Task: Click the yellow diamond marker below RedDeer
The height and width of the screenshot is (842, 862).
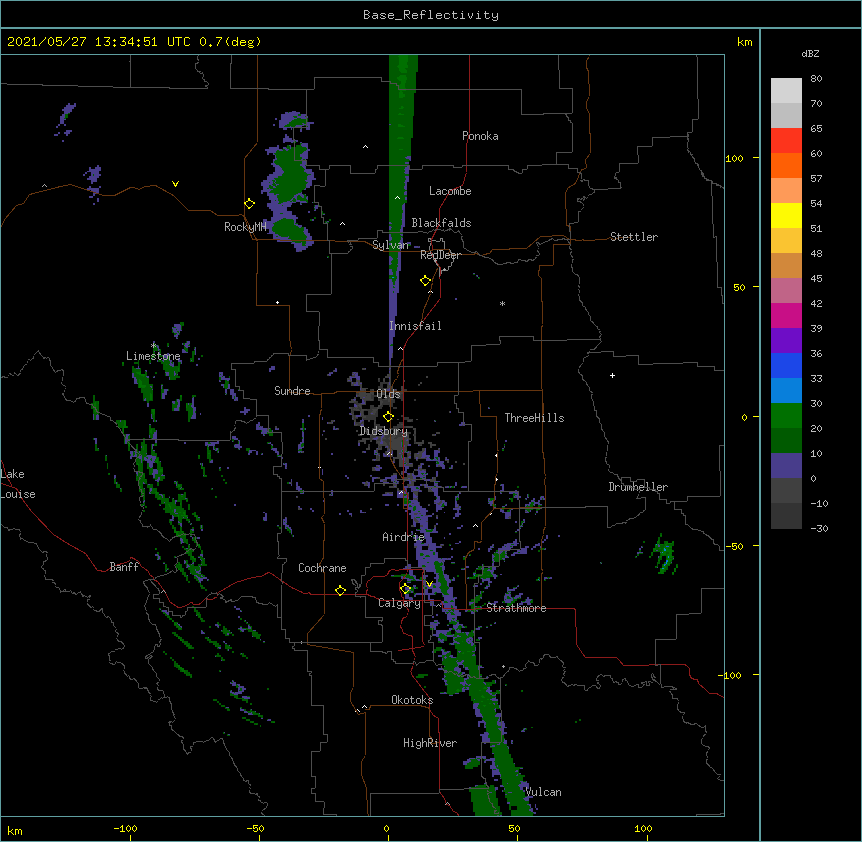Action: click(x=425, y=281)
